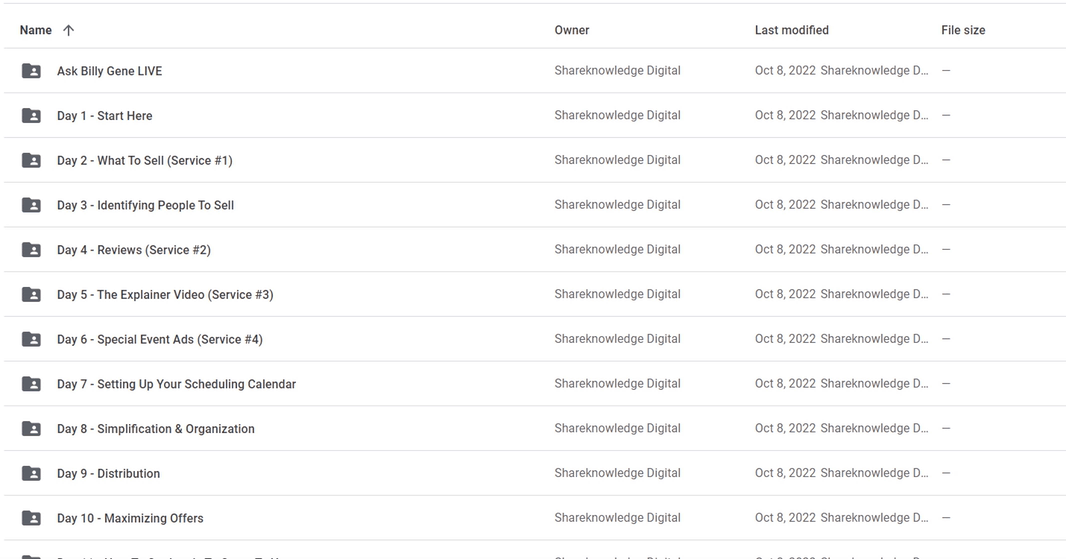This screenshot has width=1066, height=559.
Task: Click the Last modified column header
Action: pyautogui.click(x=791, y=30)
